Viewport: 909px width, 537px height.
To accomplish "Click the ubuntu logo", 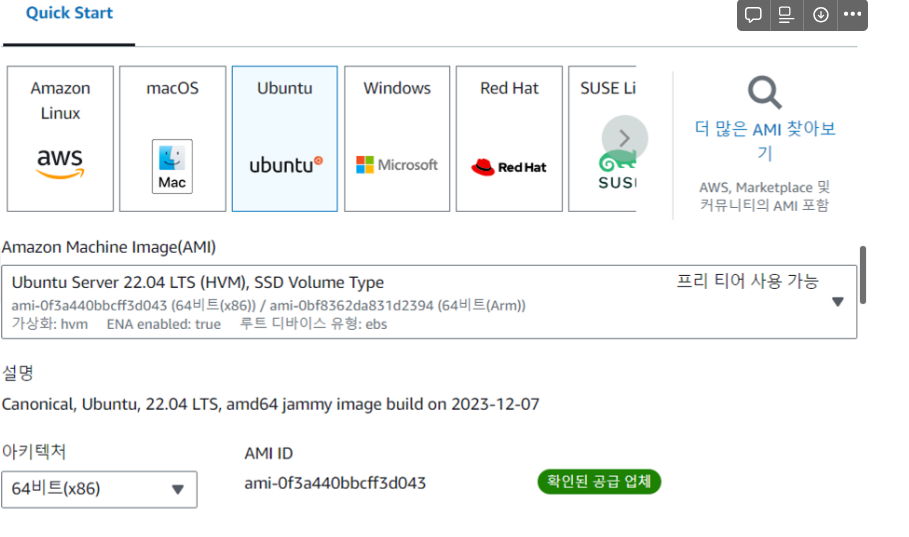I will tap(286, 165).
